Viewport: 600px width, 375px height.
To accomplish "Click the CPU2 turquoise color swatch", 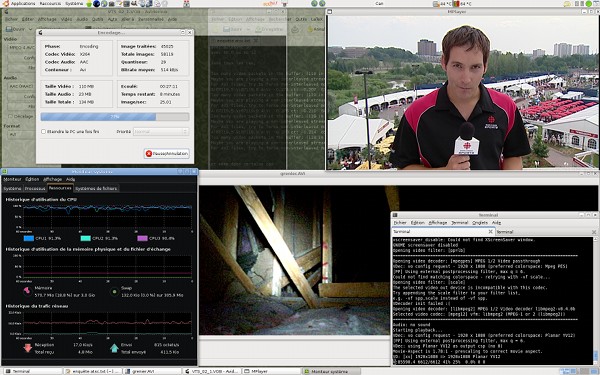I will [x=86, y=238].
